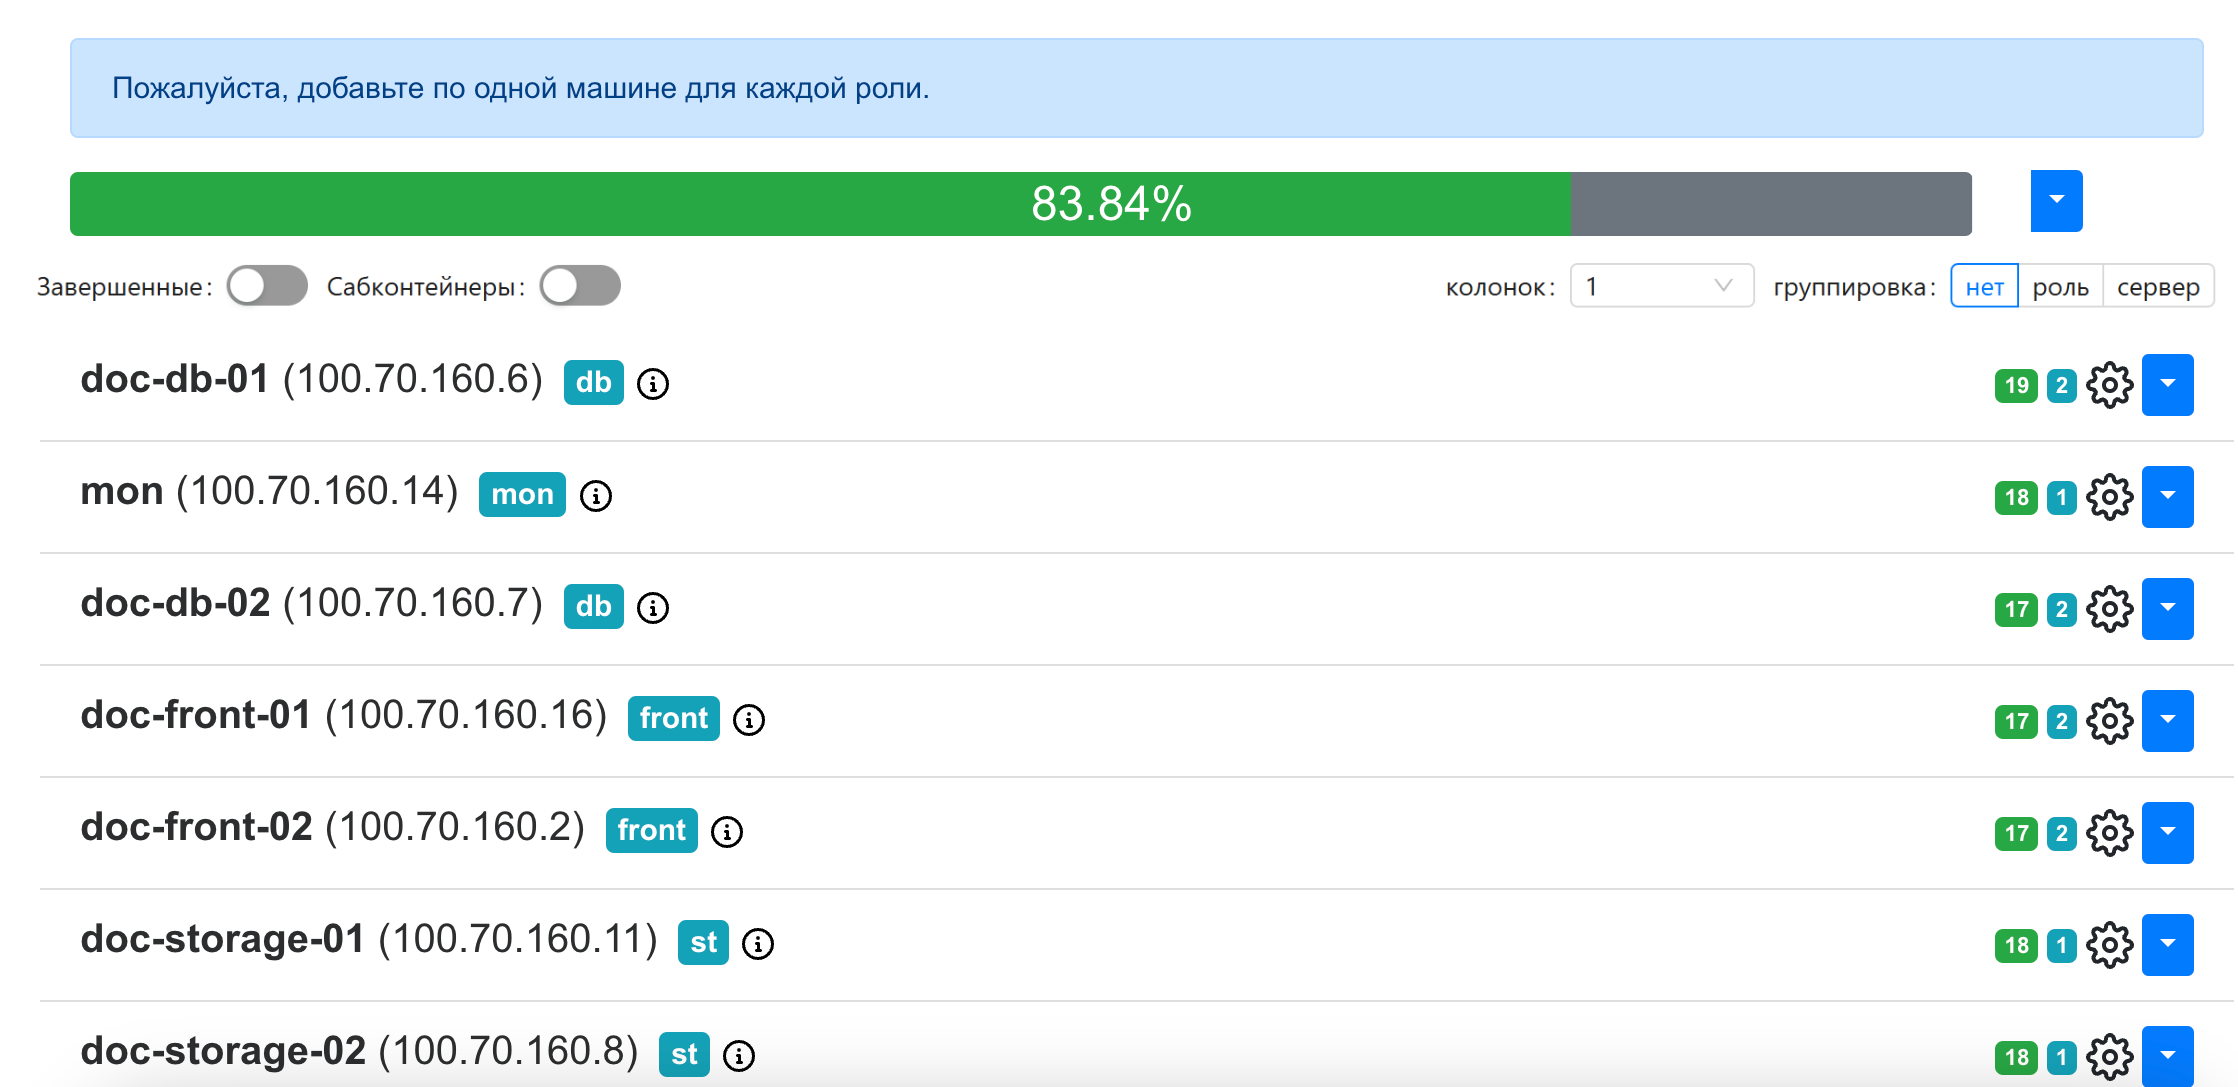This screenshot has height=1087, width=2238.
Task: Select нет grouping option
Action: 1984,287
